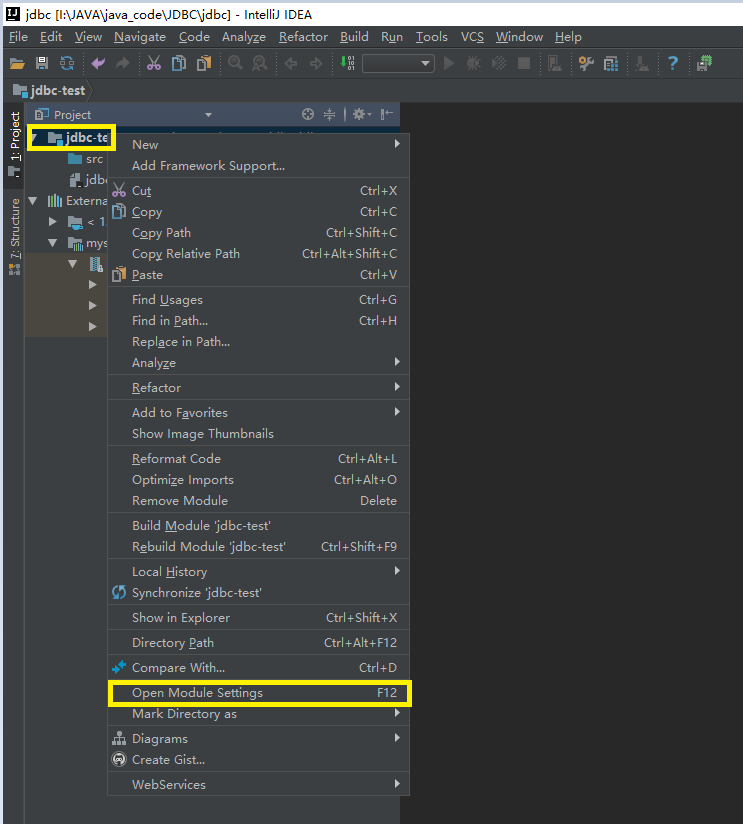
Task: Select Open Module Settings
Action: pos(258,693)
